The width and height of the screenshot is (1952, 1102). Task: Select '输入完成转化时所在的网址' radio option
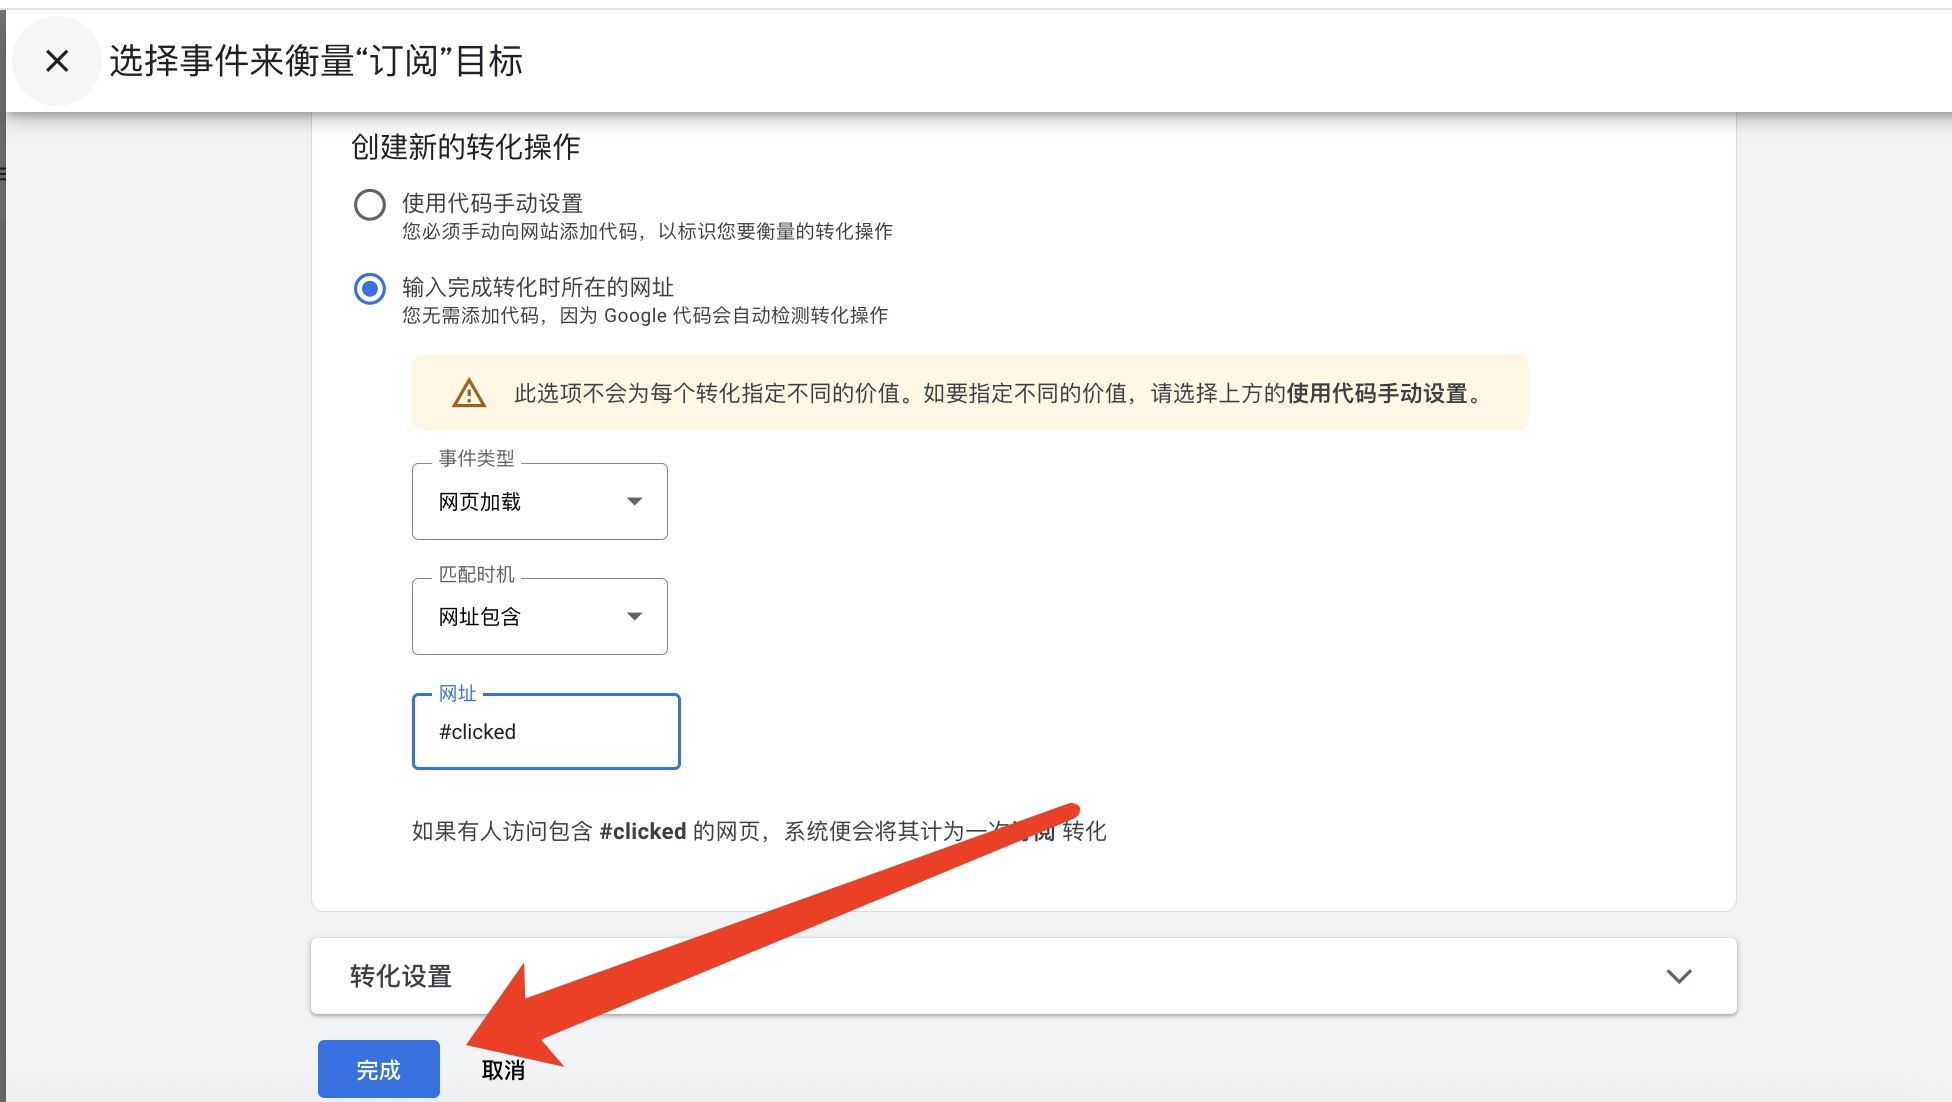[x=370, y=289]
